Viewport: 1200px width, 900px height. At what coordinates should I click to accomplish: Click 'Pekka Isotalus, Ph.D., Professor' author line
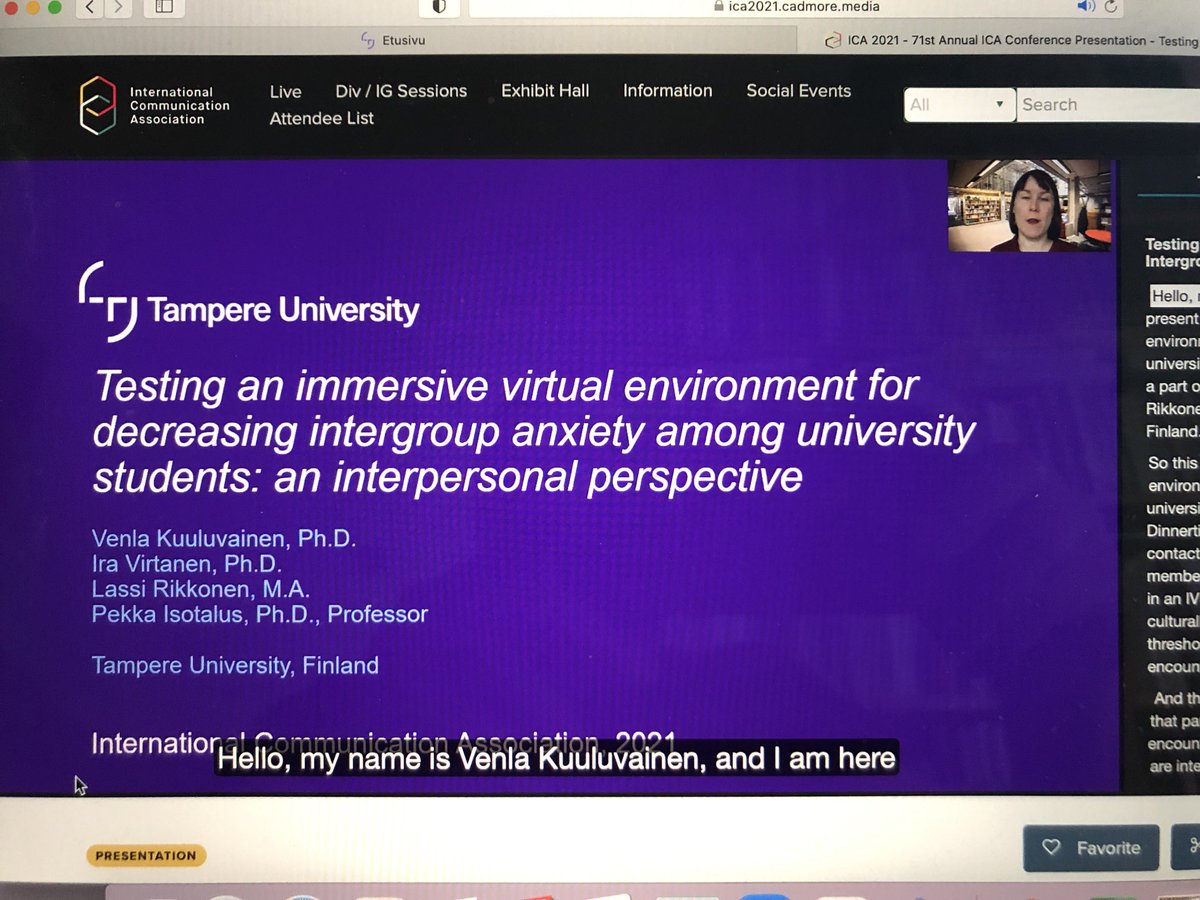259,613
